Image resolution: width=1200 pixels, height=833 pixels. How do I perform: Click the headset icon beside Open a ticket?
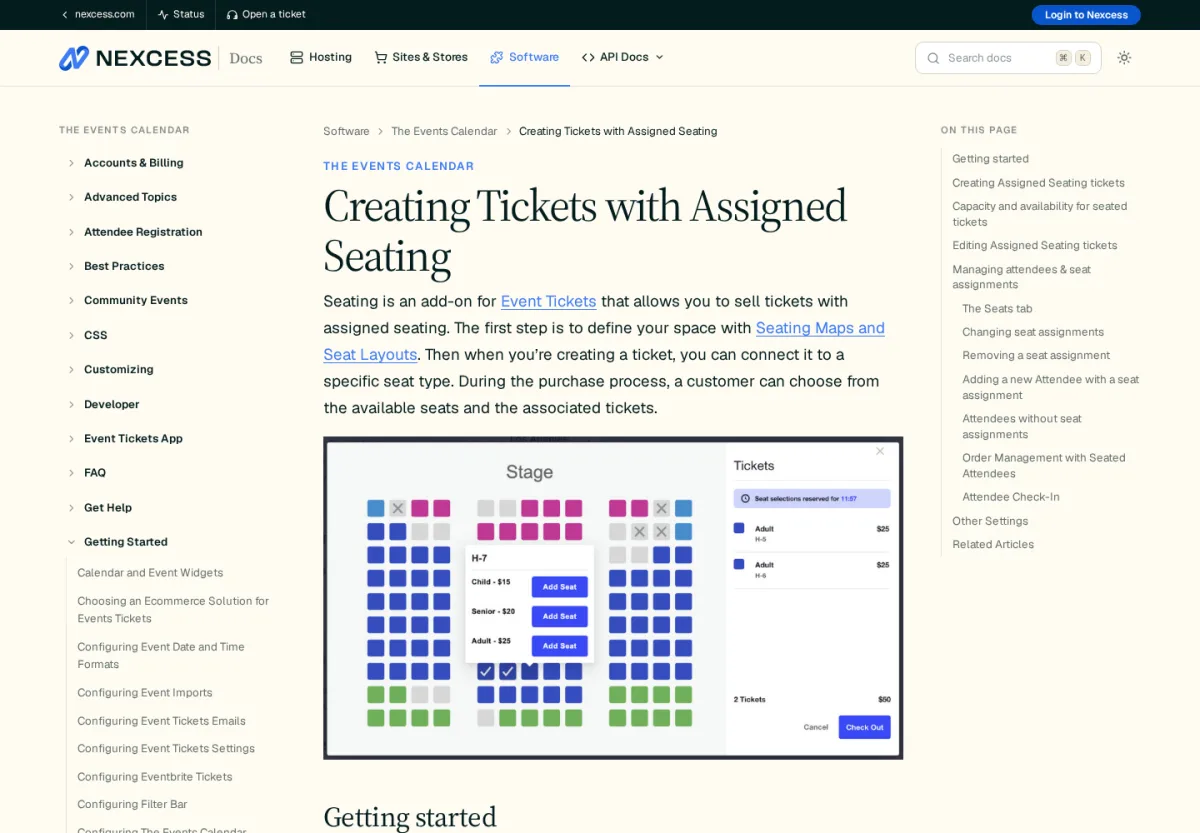(x=232, y=15)
